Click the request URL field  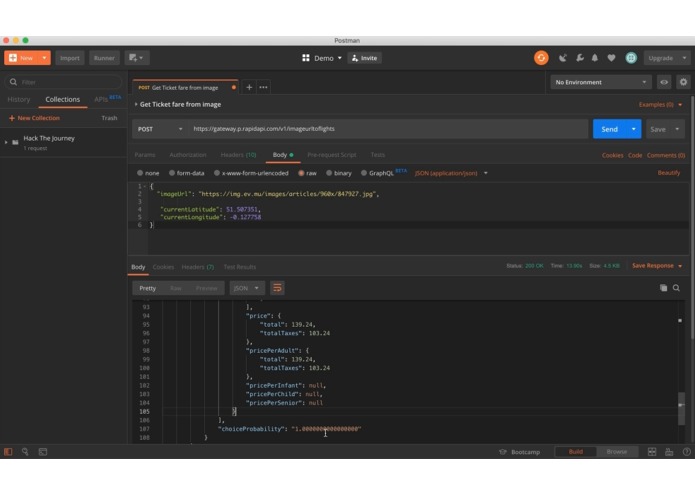pos(388,129)
